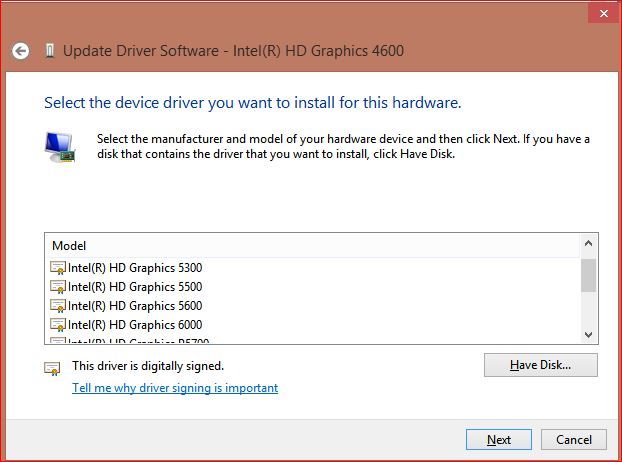Click the certificate icon beside HD Graphics 5300
Screen dimensions: 622x462
(58, 268)
